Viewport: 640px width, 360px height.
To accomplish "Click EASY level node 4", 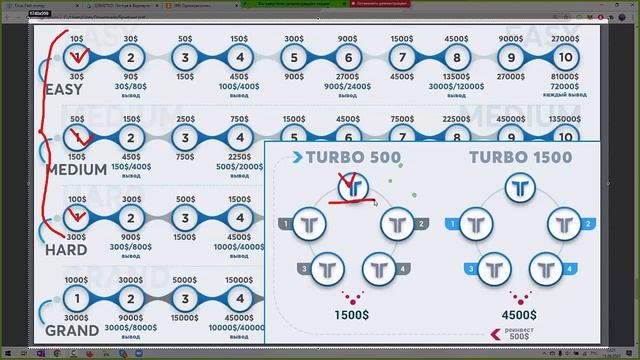I will 240,58.
